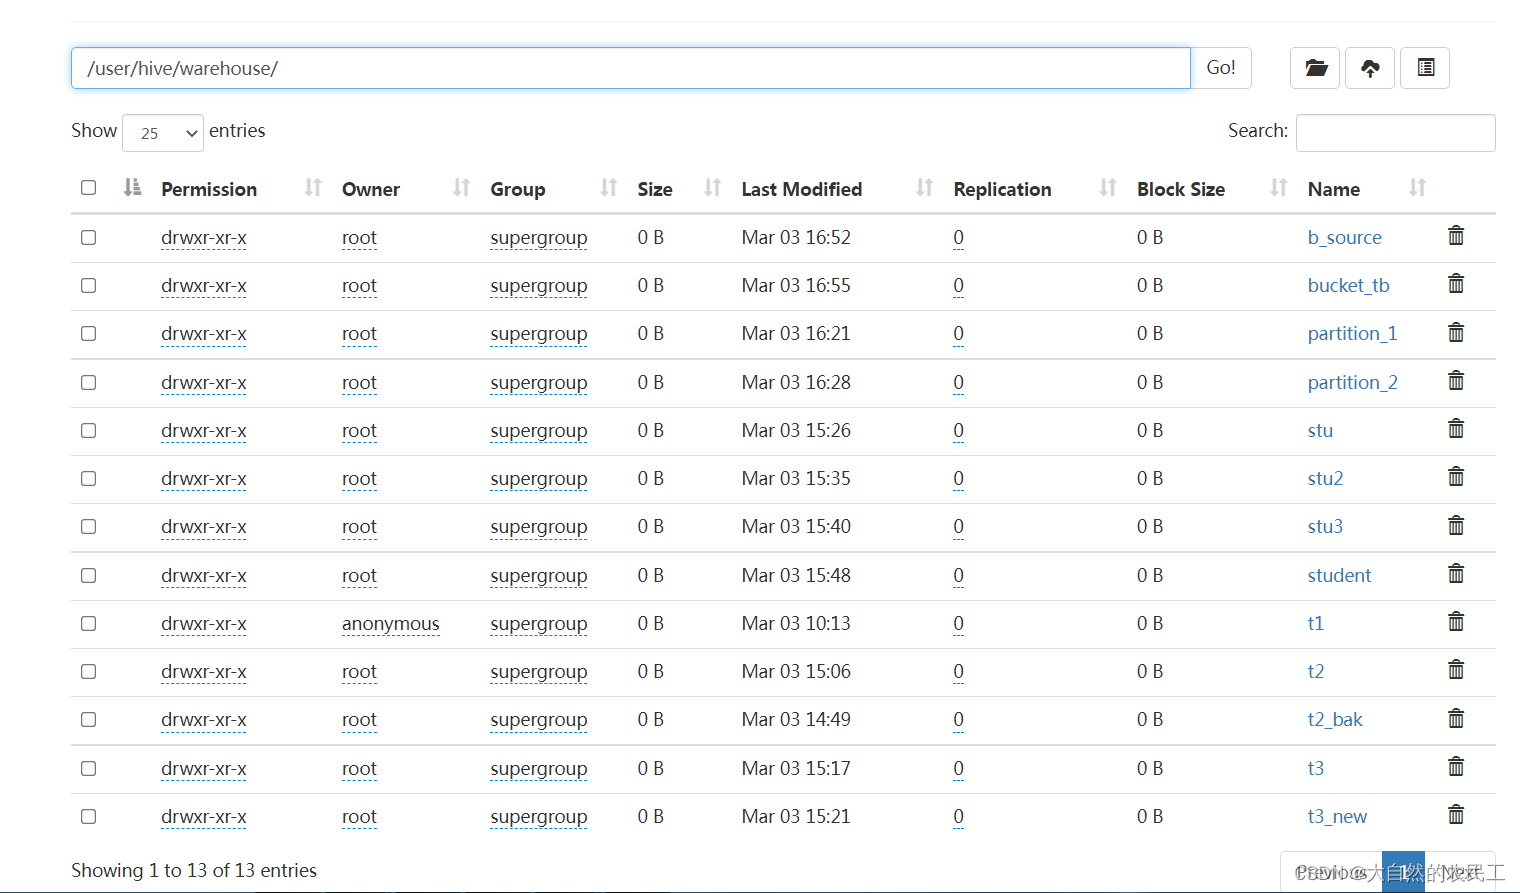The image size is (1520, 893).
Task: Delete the student directory with trash icon
Action: click(x=1456, y=573)
